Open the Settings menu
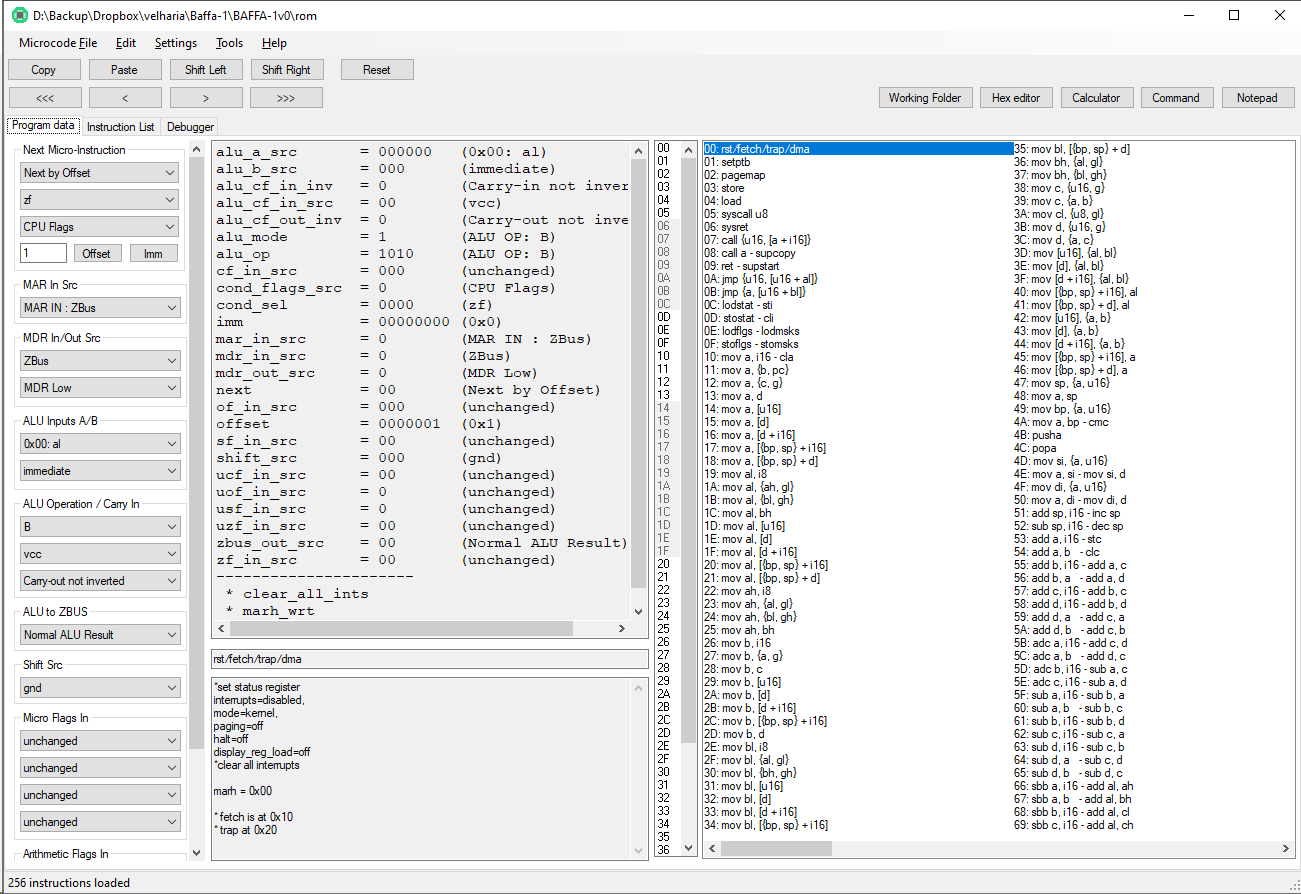The image size is (1301, 894). point(176,43)
